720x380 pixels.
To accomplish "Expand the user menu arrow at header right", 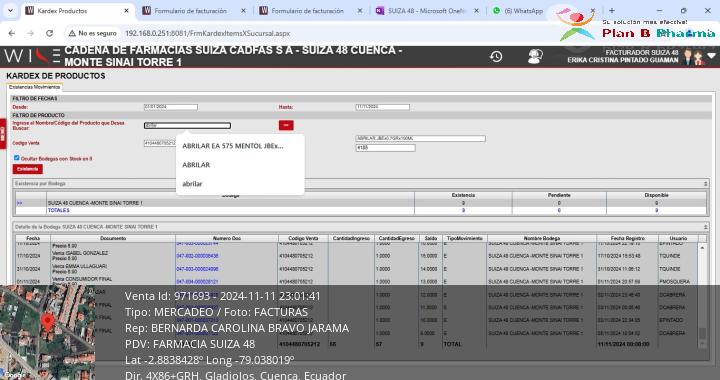I will tap(712, 56).
